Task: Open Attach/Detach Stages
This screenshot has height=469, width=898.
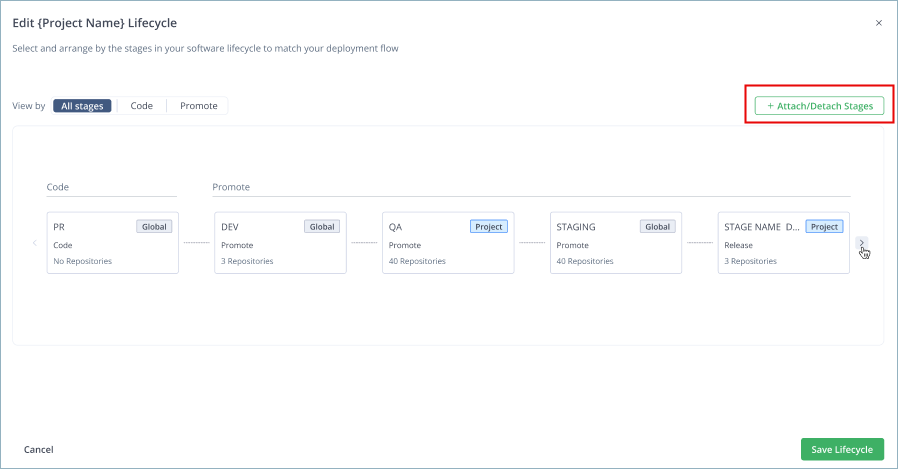Action: (819, 106)
